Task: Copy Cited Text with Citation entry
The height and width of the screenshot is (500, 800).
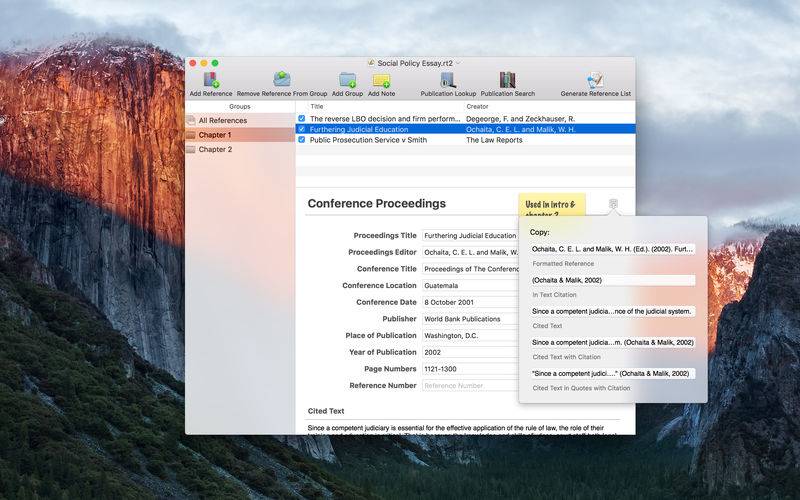Action: pyautogui.click(x=612, y=342)
